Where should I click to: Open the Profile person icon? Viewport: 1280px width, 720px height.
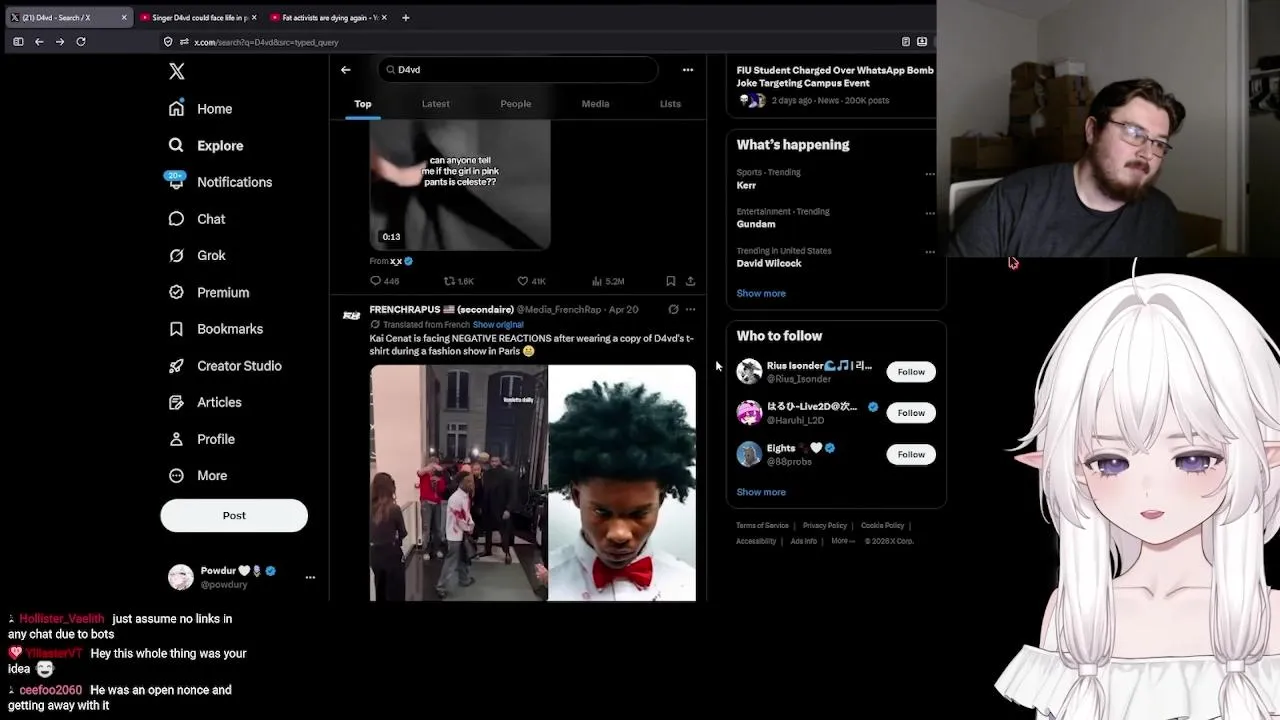coord(176,439)
